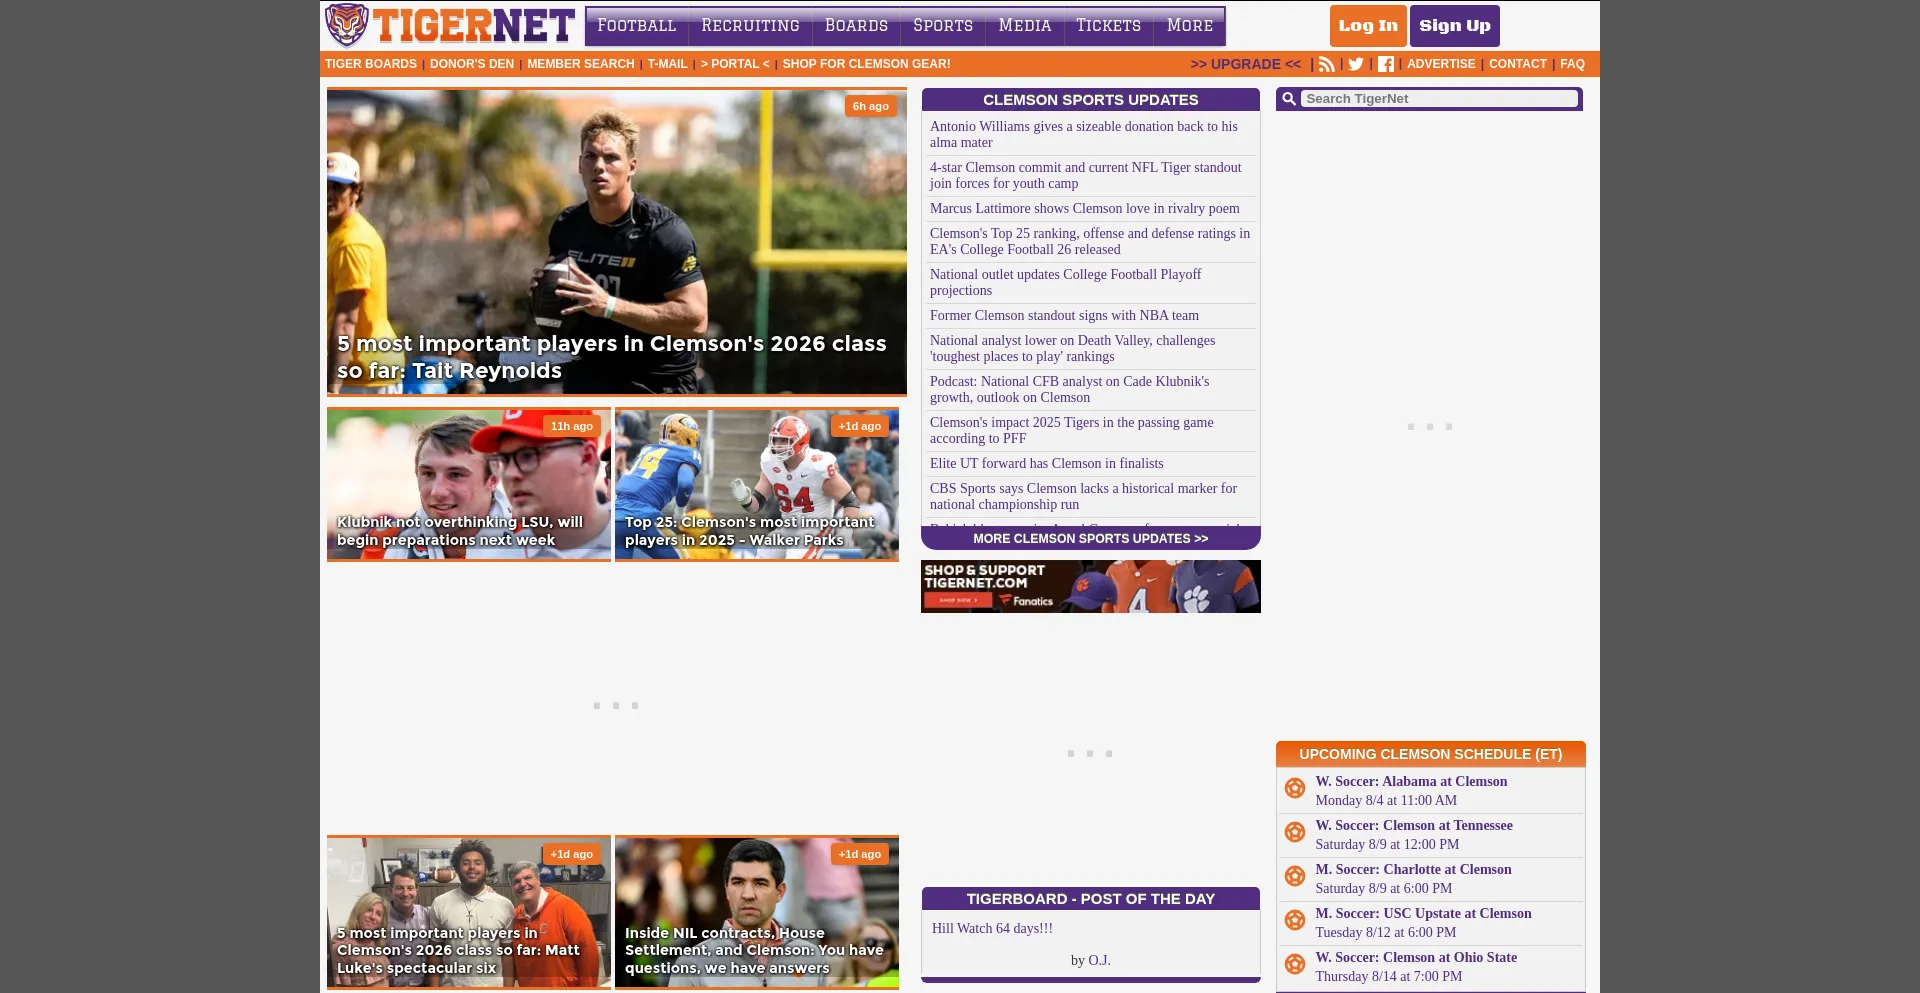The width and height of the screenshot is (1920, 993).
Task: Open the Boards menu
Action: (856, 26)
